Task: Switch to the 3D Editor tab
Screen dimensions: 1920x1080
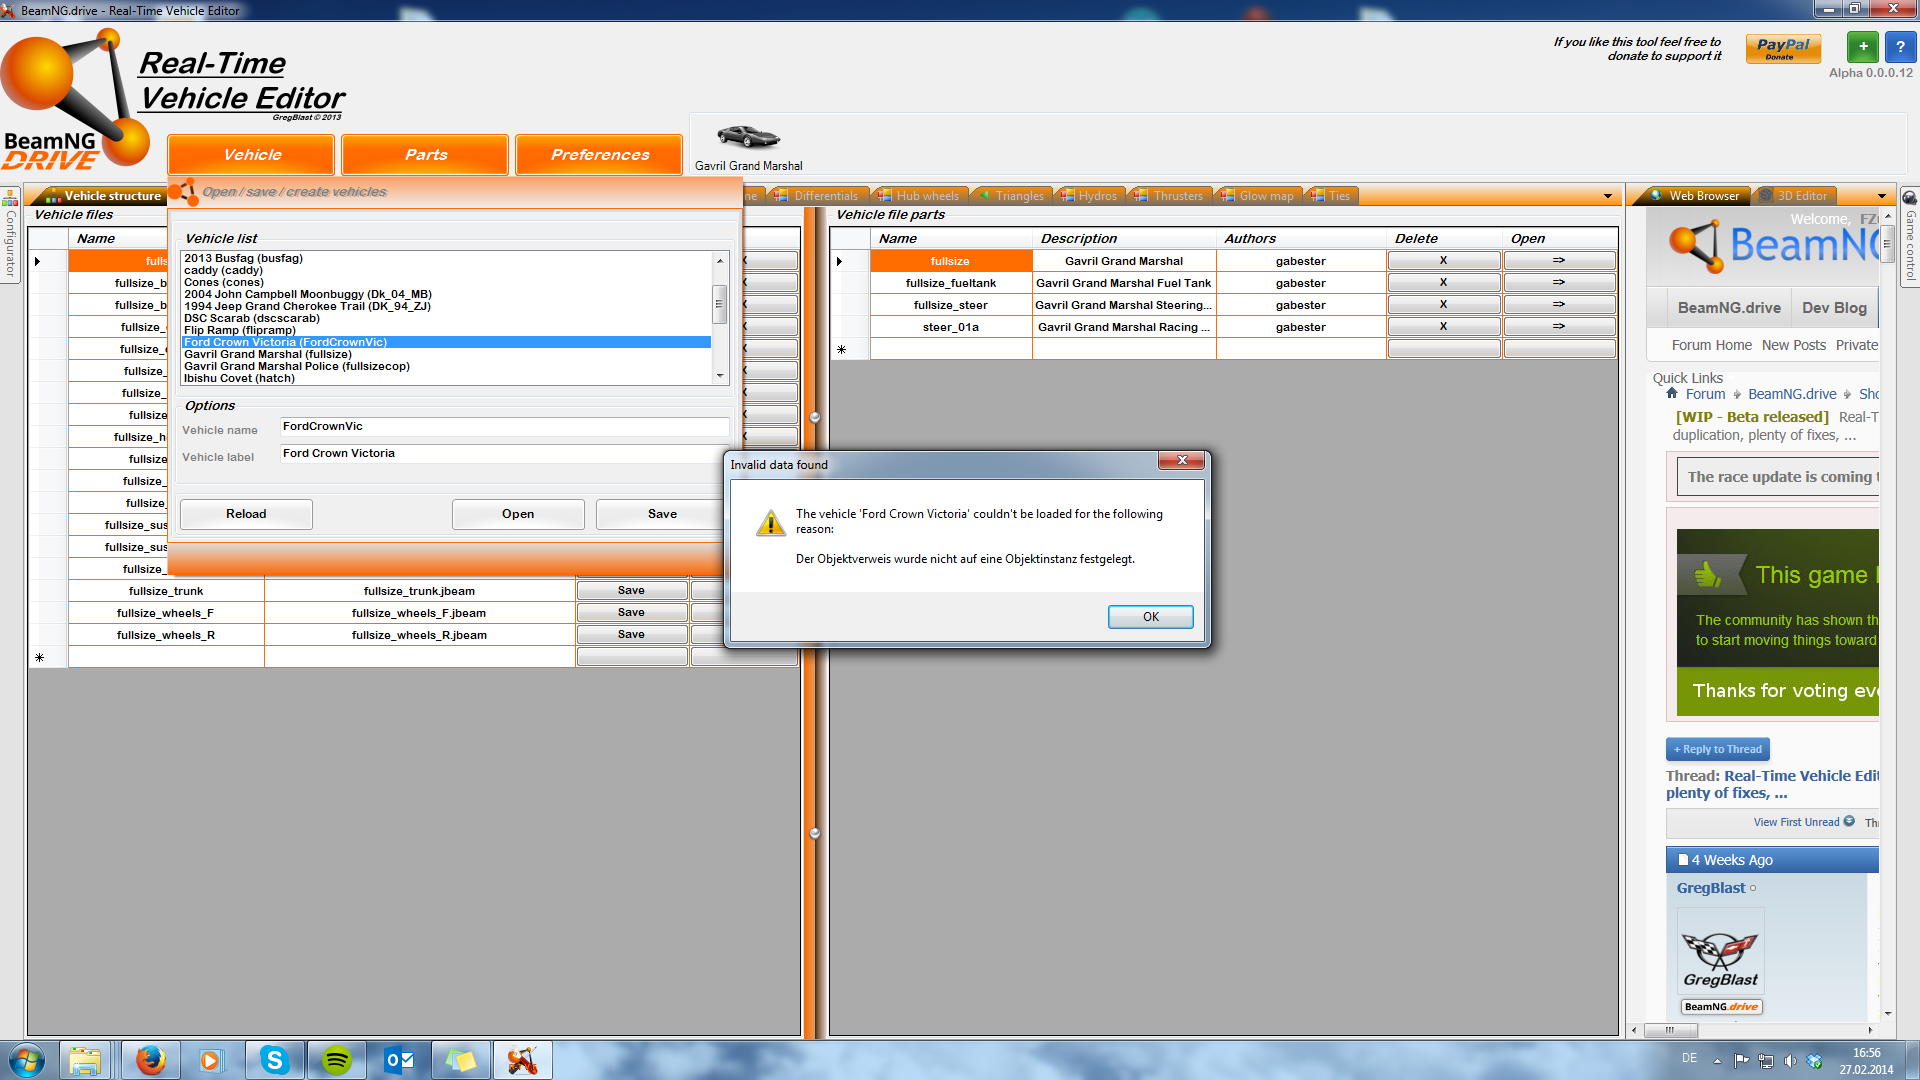Action: click(1800, 196)
